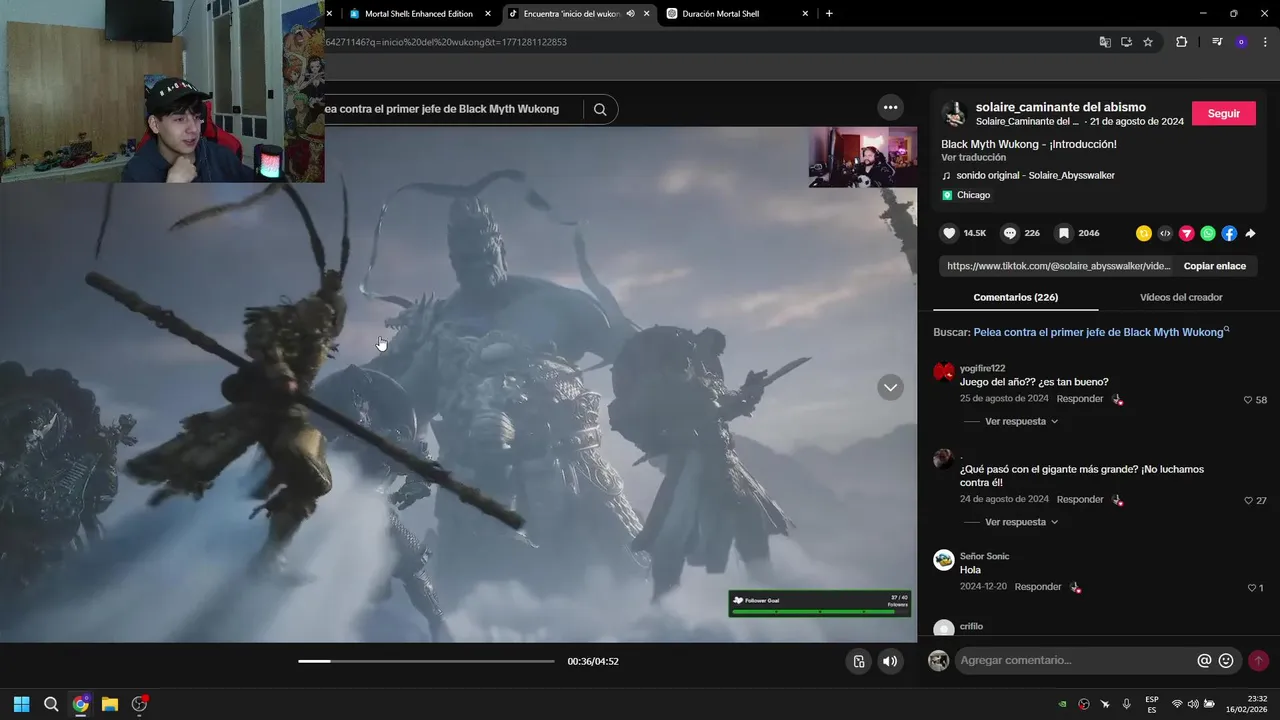Reply to Señor Sonic's comment
The image size is (1280, 720).
1038,587
